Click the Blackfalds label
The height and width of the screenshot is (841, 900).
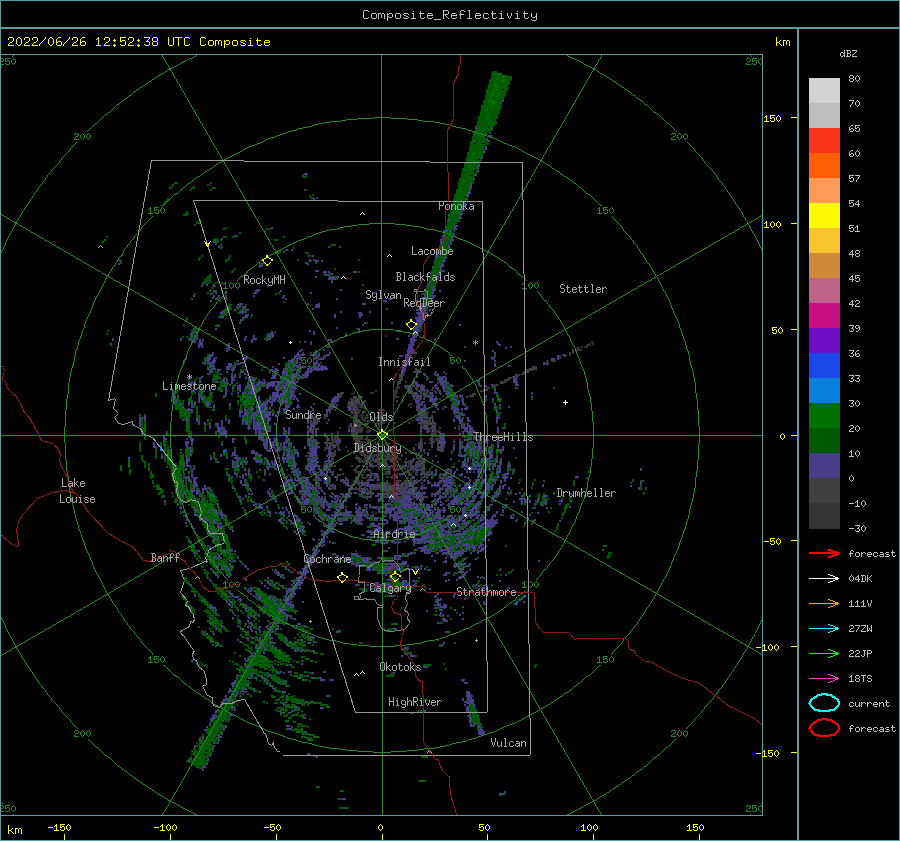425,277
